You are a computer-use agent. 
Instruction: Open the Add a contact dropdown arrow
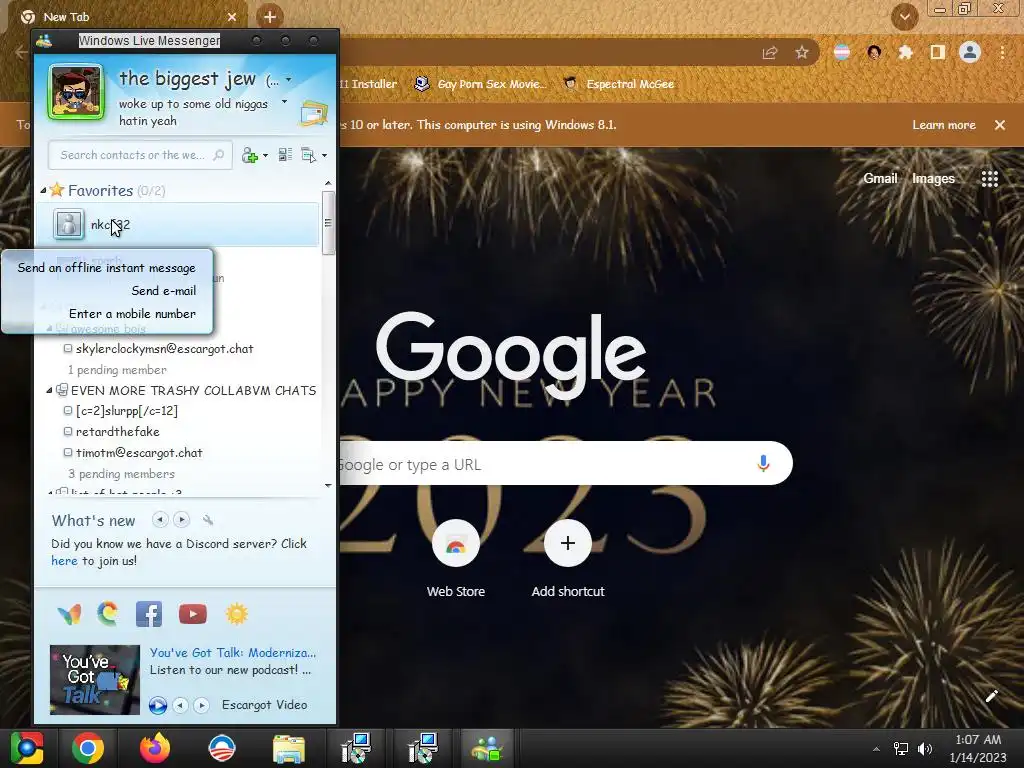coord(265,155)
